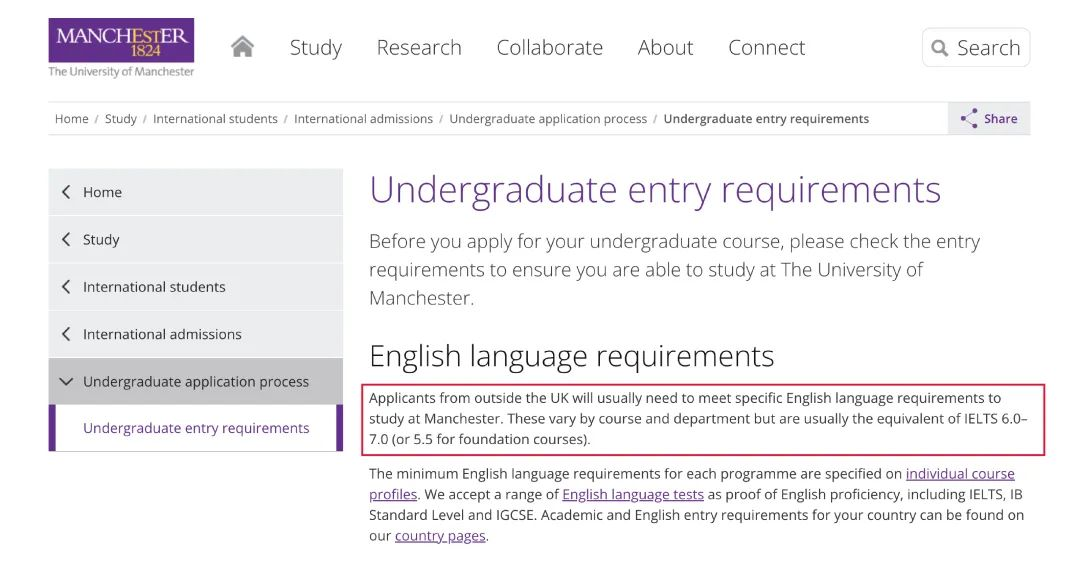Click paragraph starting 'Applicants from outside the UK'
Image resolution: width=1080 pixels, height=562 pixels.
(698, 419)
